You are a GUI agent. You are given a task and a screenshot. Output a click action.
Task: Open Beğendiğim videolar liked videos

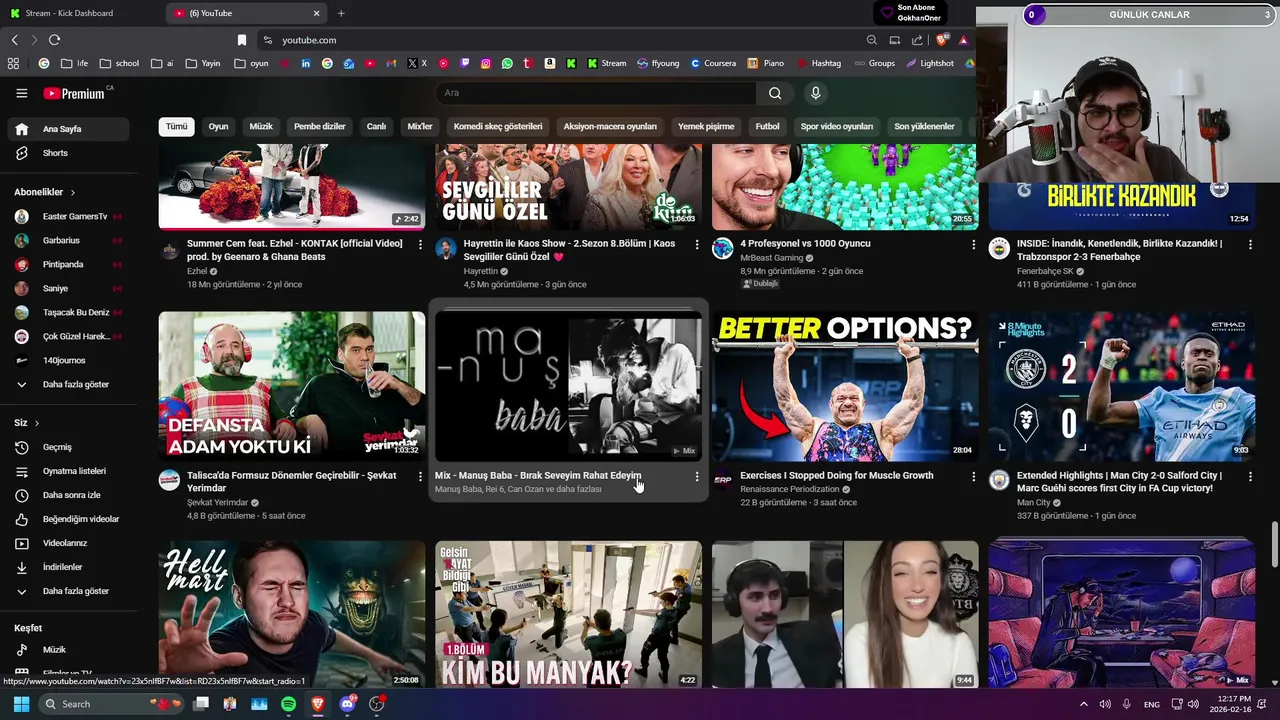click(x=66, y=519)
